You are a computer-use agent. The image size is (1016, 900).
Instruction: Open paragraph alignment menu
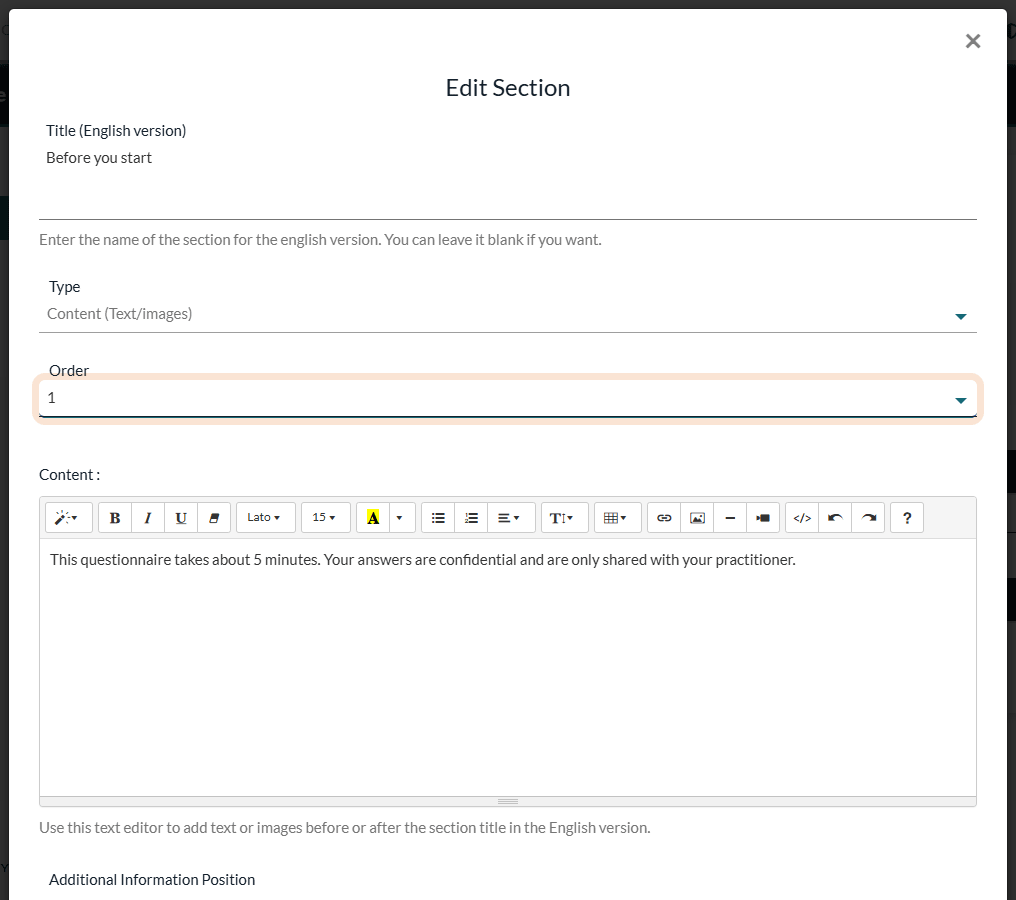coord(511,518)
